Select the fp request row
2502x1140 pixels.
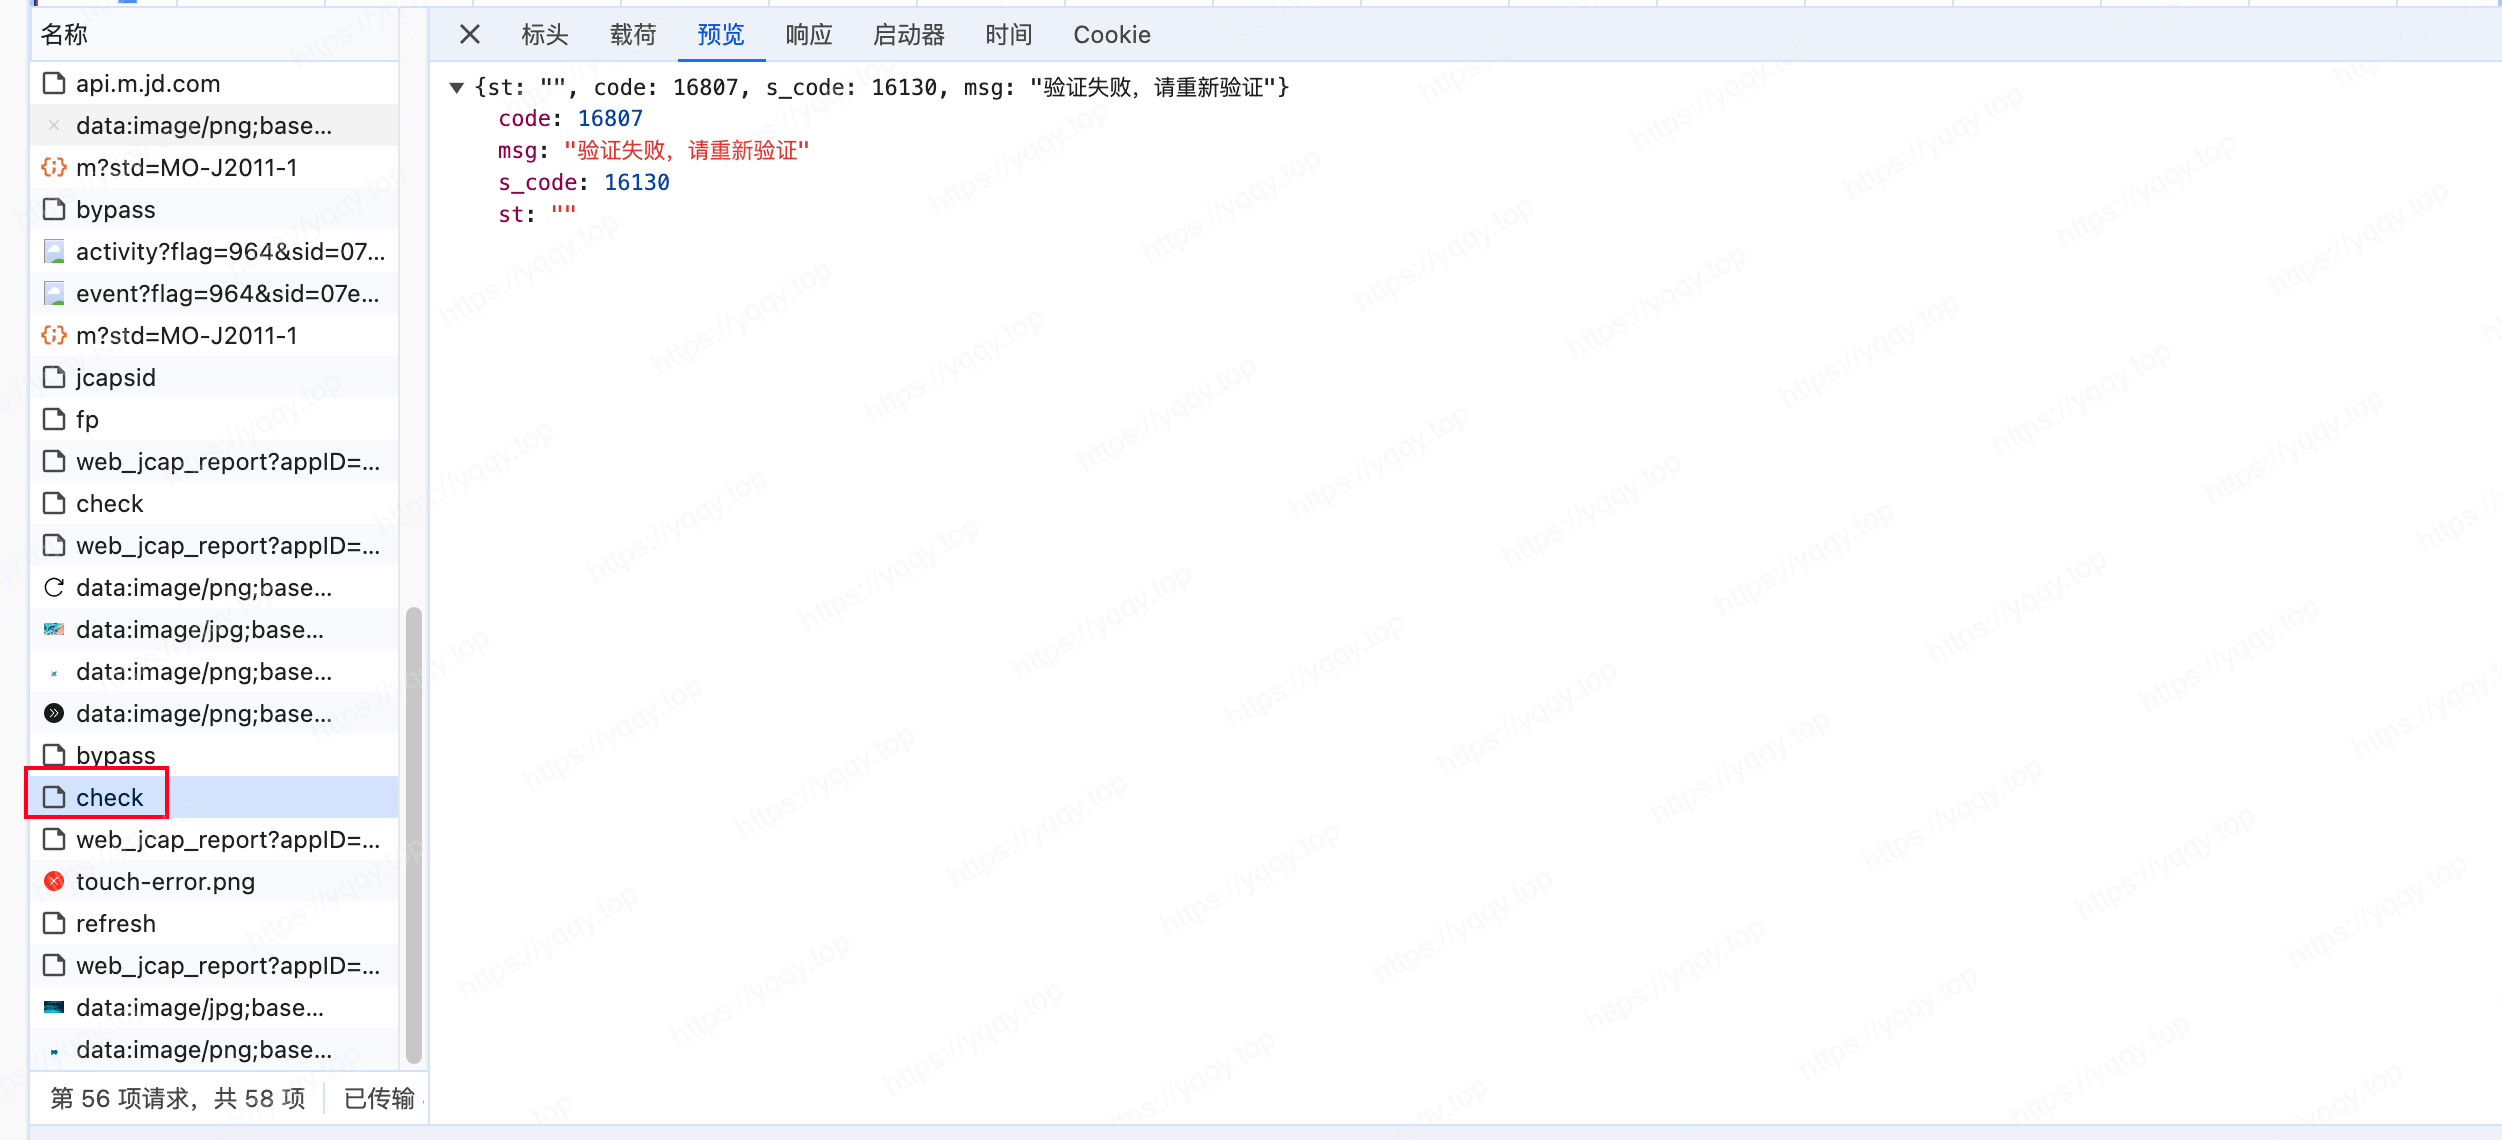214,420
